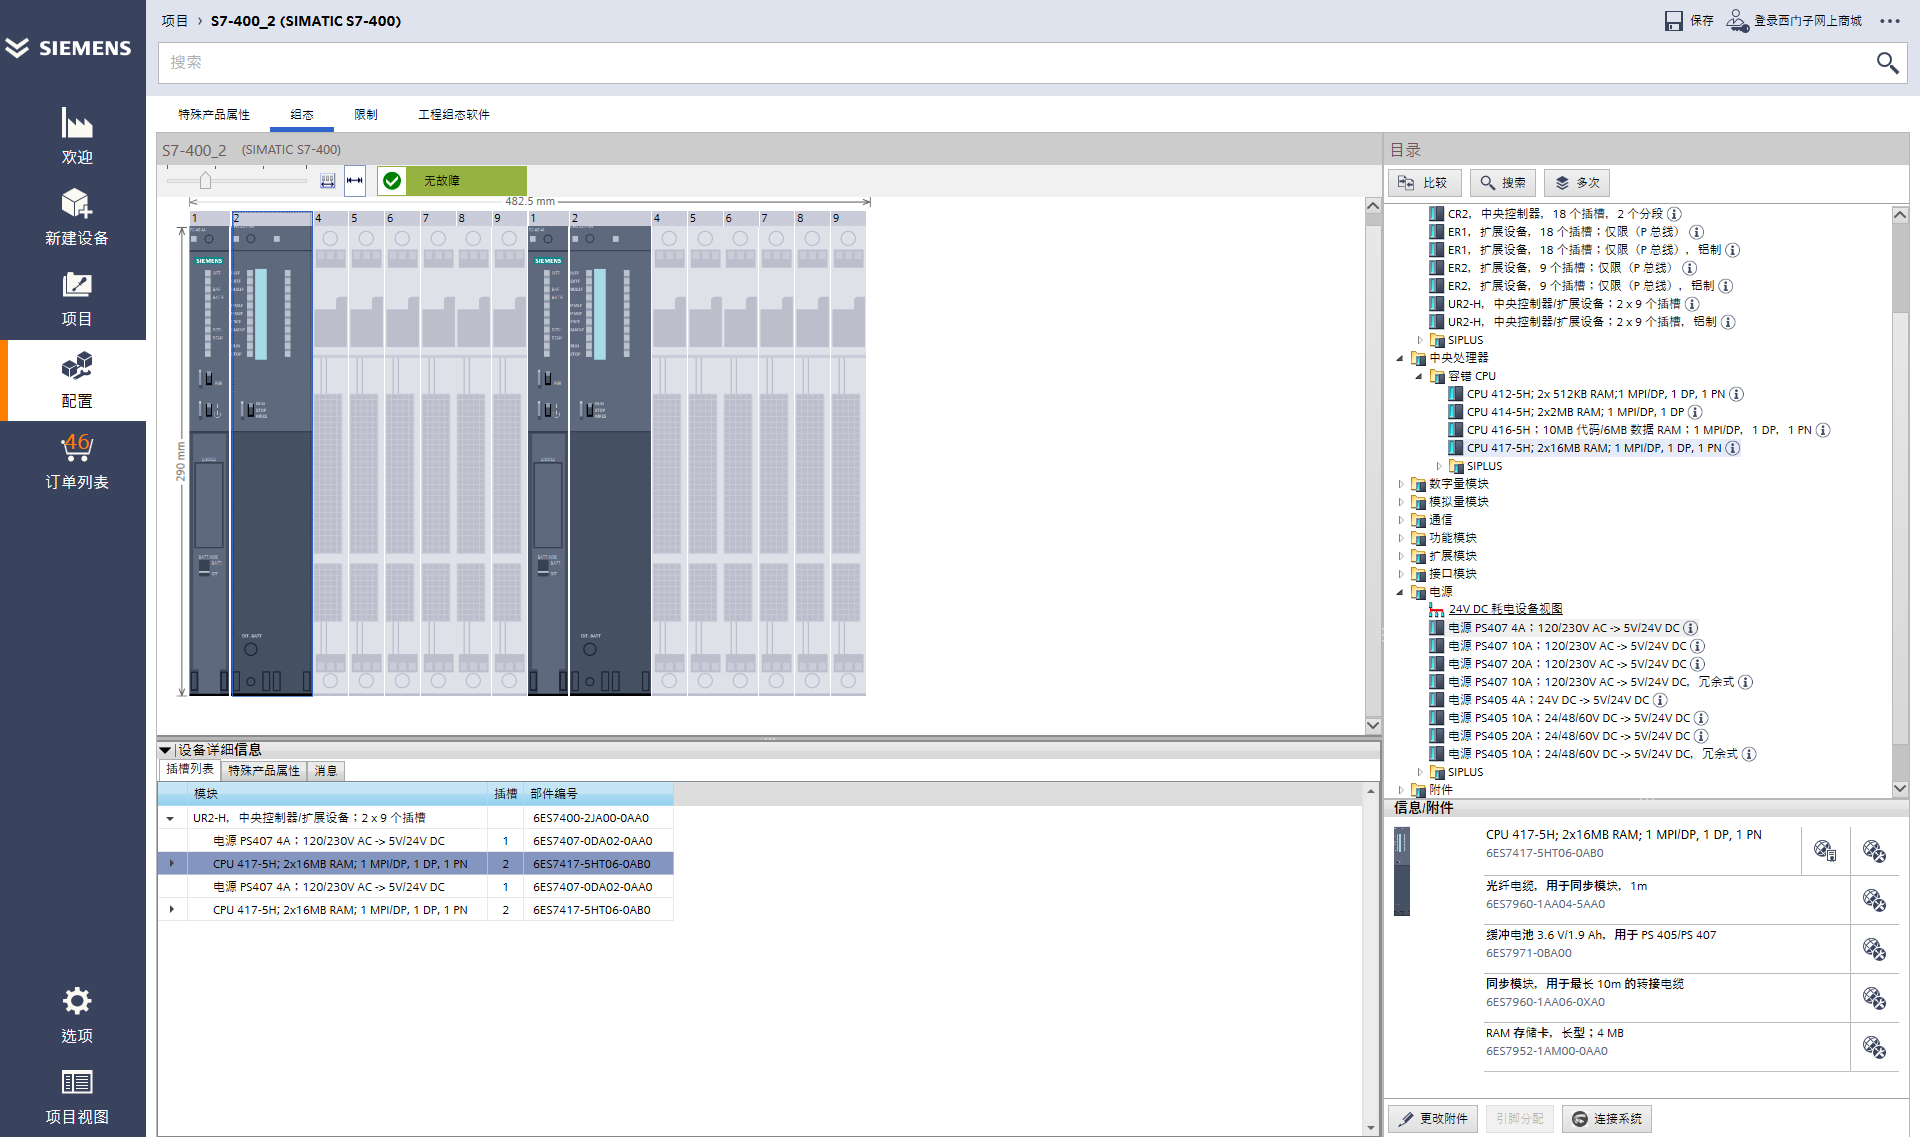Open the 24V DC 耗电设备视图 link
The height and width of the screenshot is (1137, 1920).
1505,609
